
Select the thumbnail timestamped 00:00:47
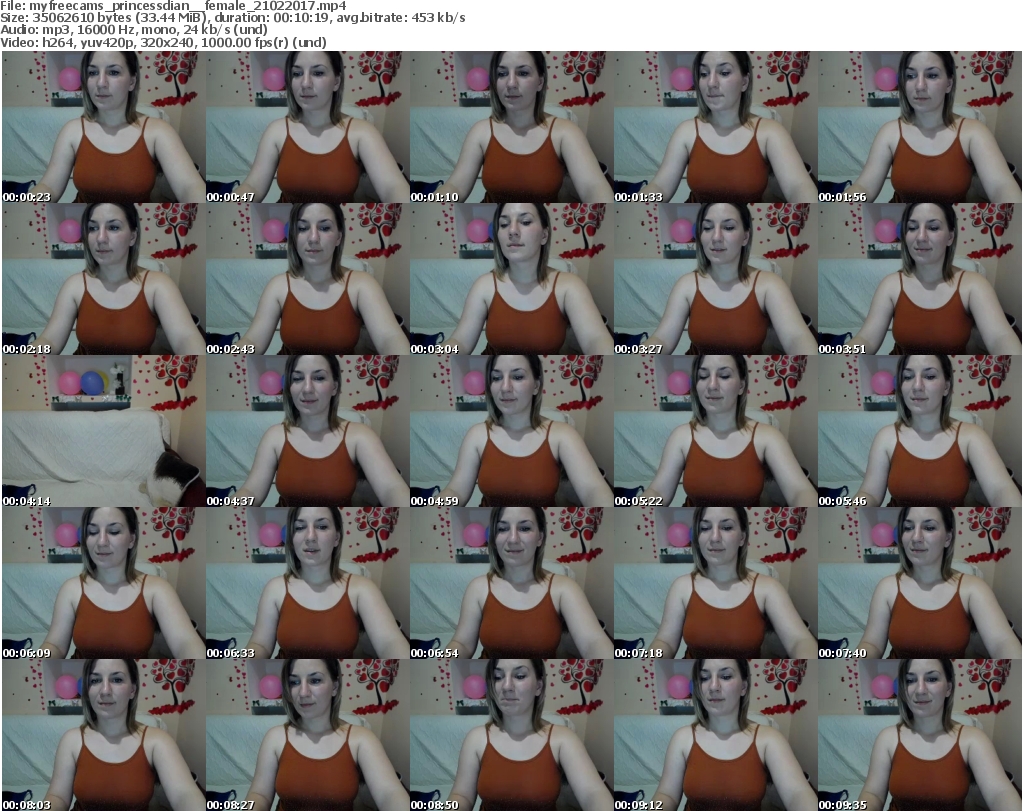coord(308,127)
